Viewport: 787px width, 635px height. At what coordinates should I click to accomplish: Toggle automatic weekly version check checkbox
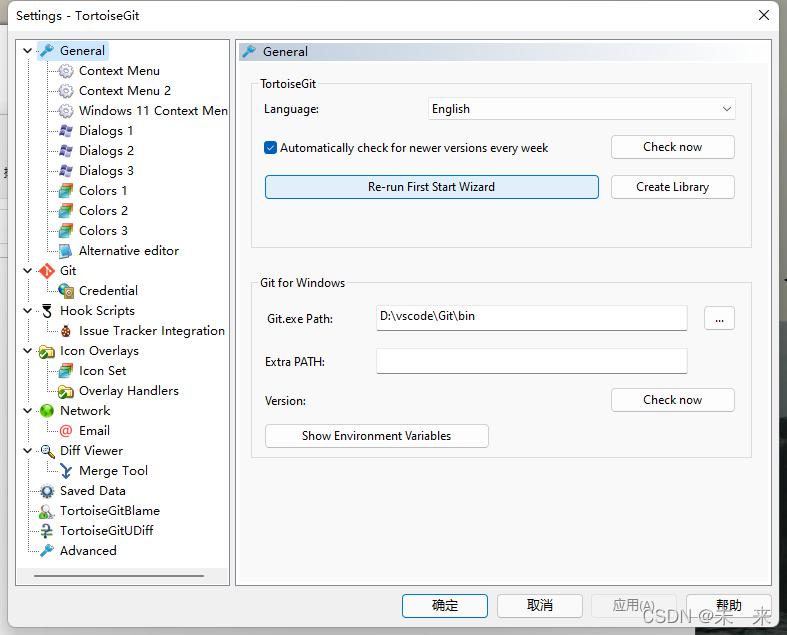(x=270, y=148)
